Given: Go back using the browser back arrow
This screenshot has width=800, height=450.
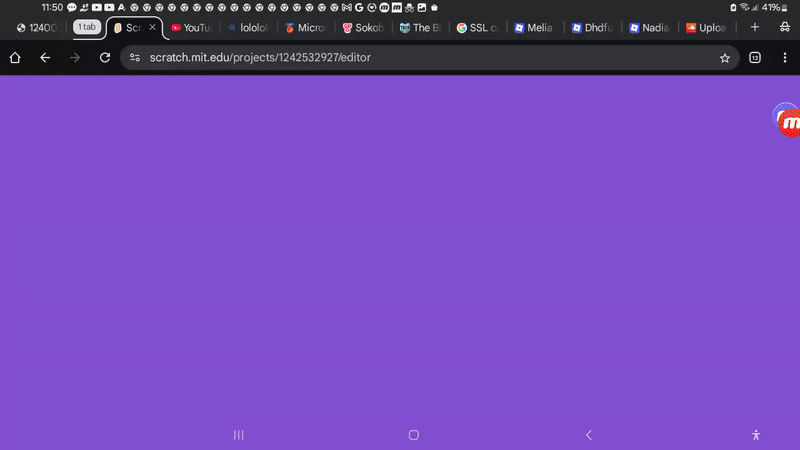Looking at the screenshot, I should pyautogui.click(x=45, y=58).
